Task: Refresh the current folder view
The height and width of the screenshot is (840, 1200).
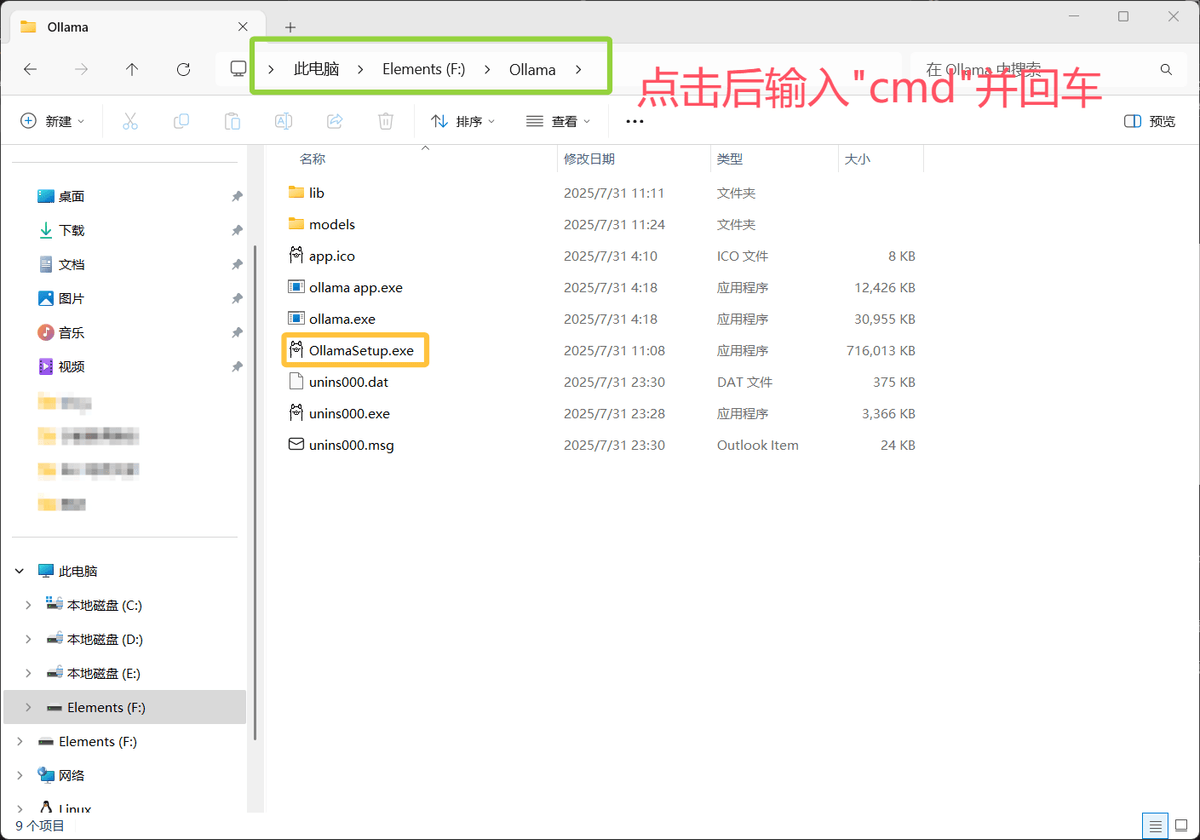Action: [183, 69]
